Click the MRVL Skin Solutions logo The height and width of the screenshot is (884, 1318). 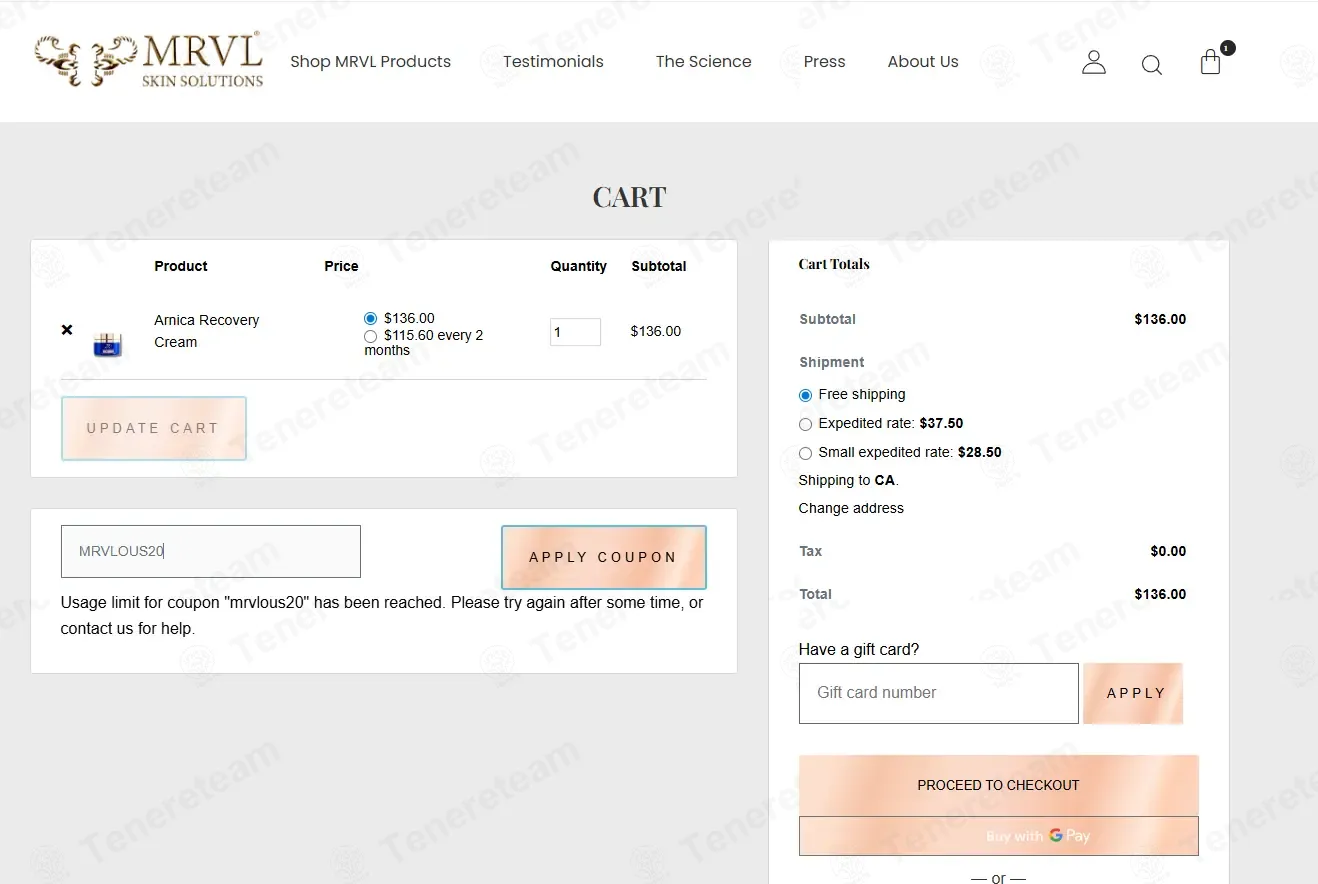[149, 60]
